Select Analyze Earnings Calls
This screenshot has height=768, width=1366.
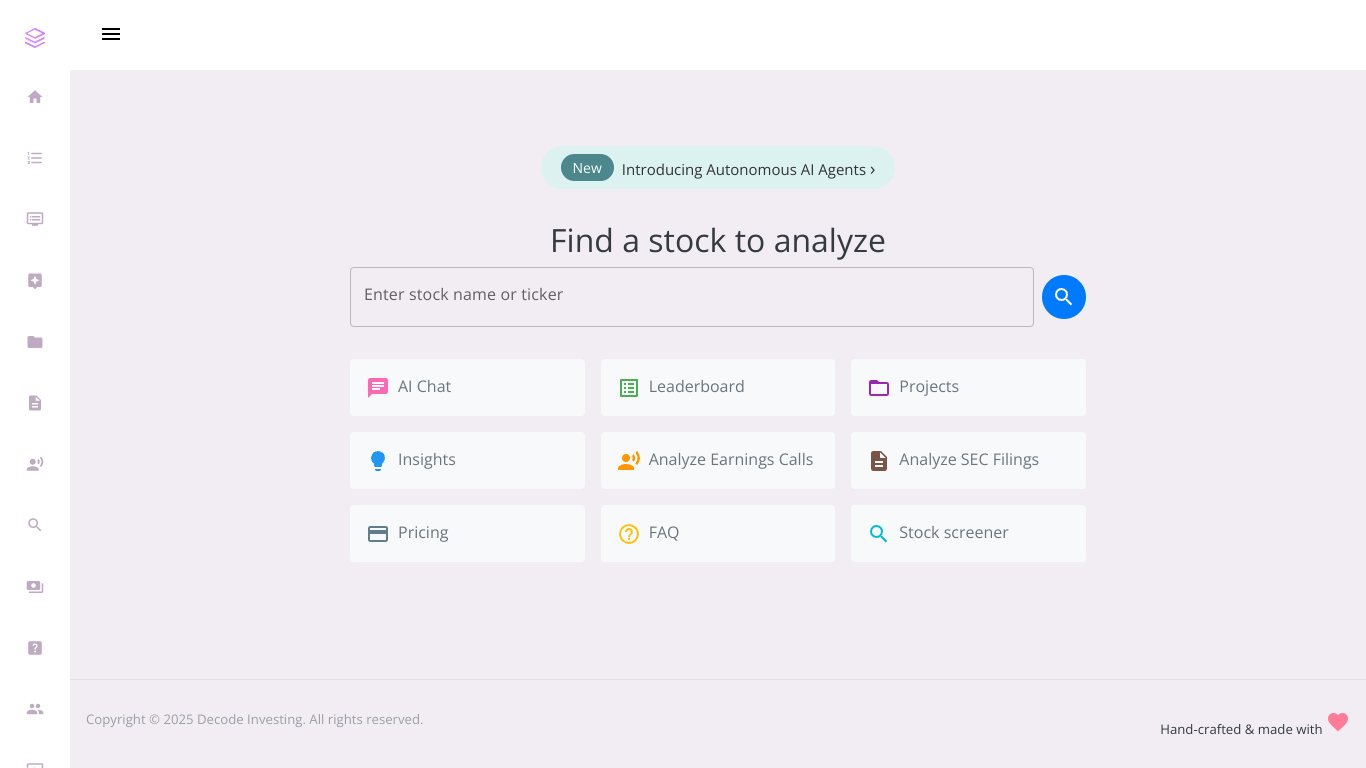click(x=718, y=460)
